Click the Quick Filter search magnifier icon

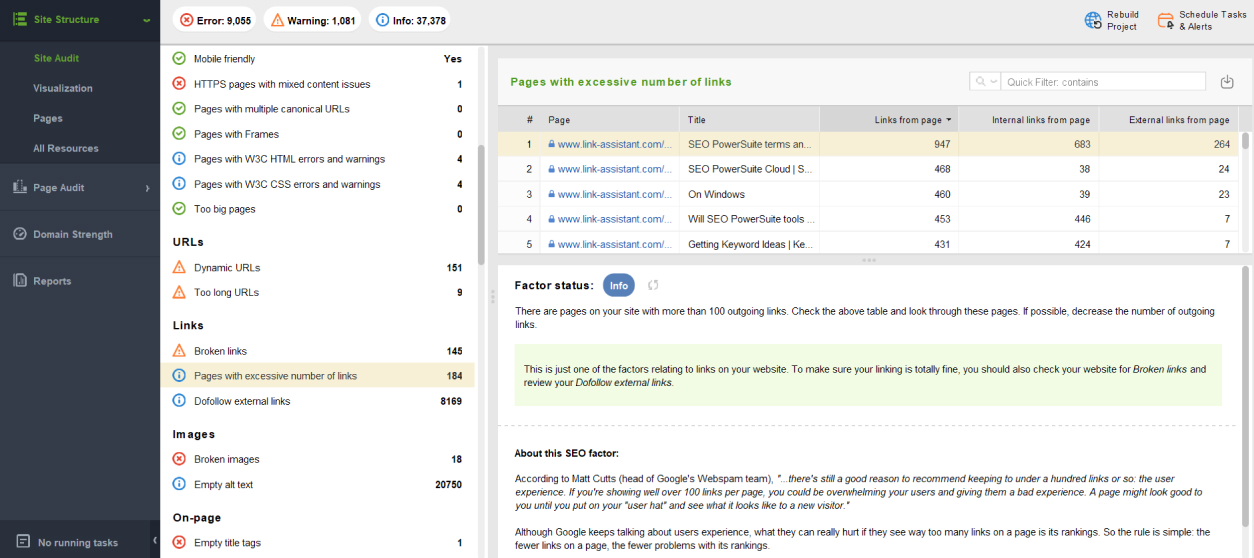click(x=982, y=82)
